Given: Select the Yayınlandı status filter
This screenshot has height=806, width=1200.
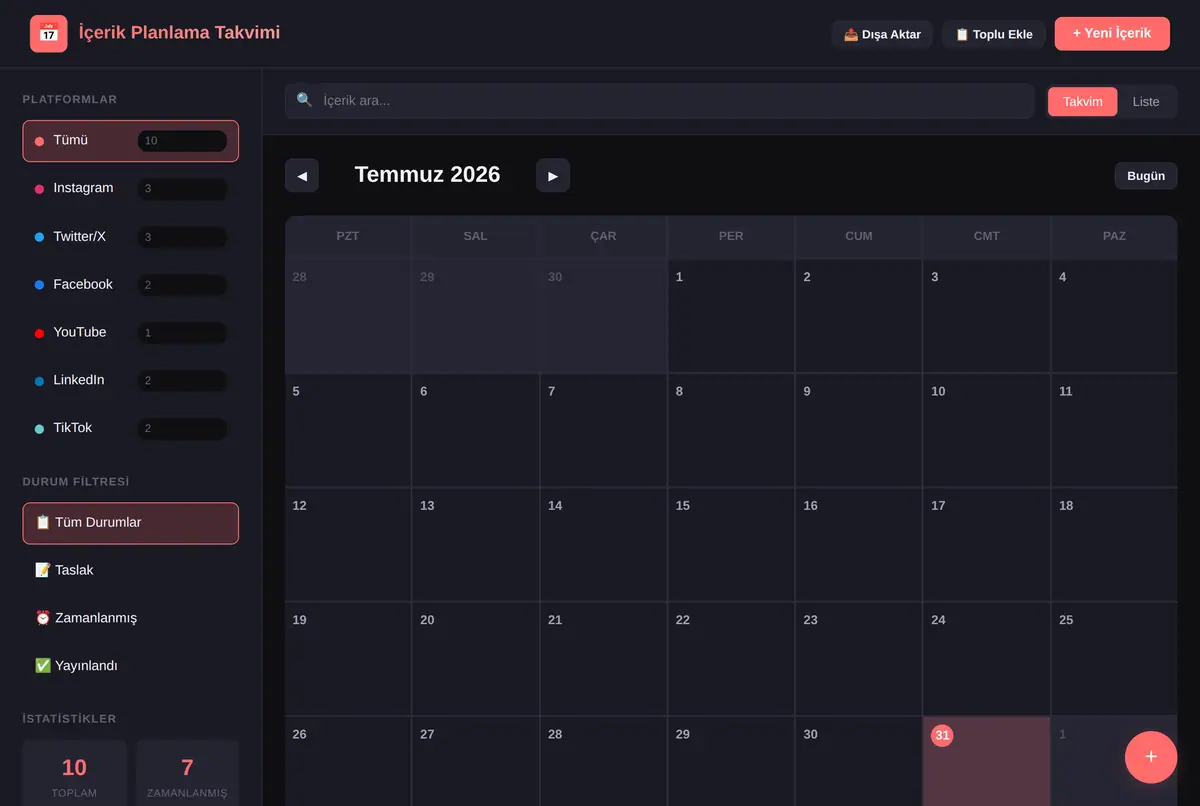Looking at the screenshot, I should 131,666.
